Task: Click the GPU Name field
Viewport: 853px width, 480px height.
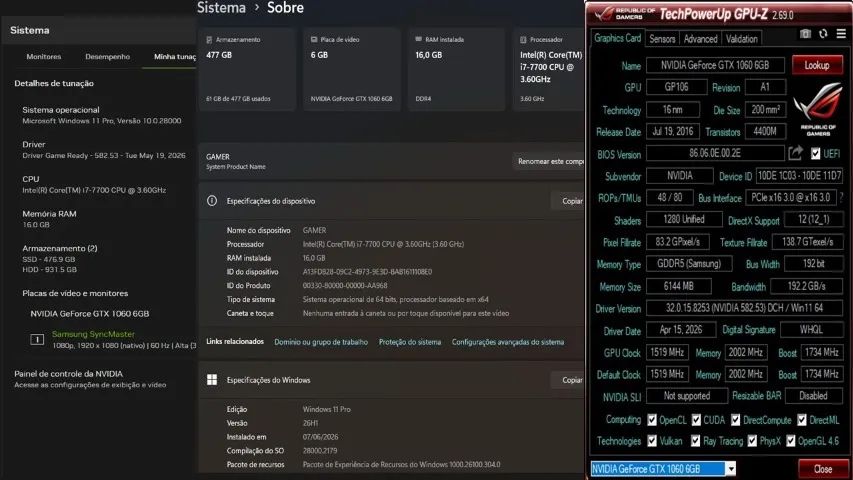Action: (715, 65)
